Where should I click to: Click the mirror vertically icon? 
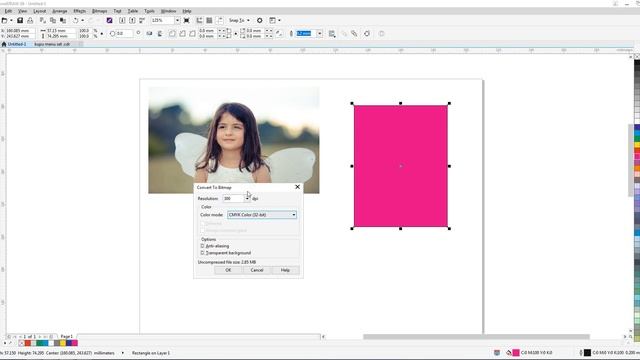pyautogui.click(x=160, y=33)
